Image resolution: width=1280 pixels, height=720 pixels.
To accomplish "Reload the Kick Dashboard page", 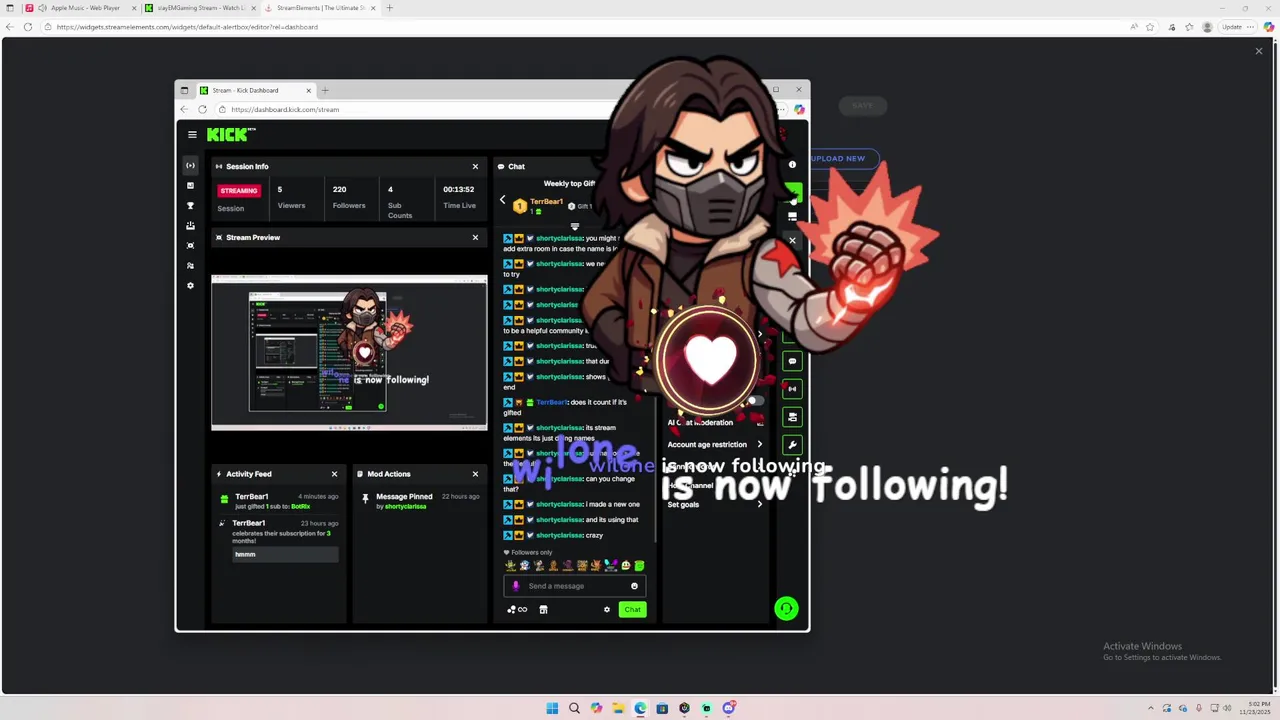I will point(203,109).
